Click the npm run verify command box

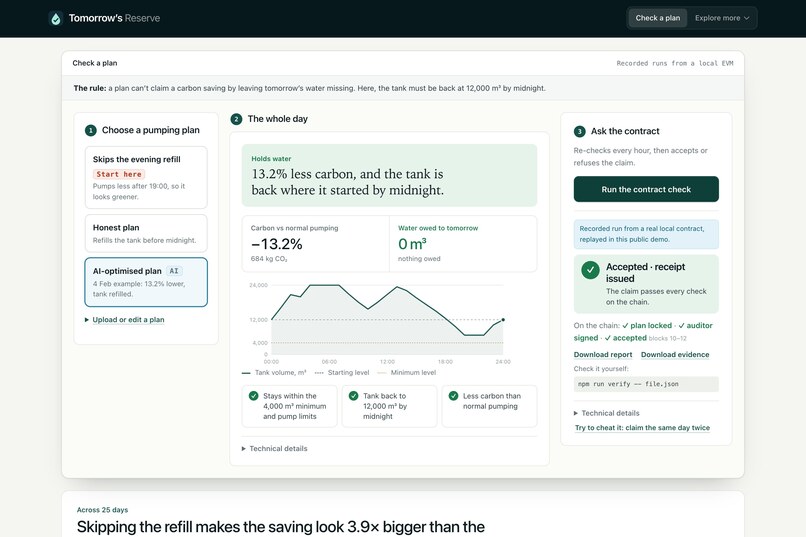(x=646, y=384)
